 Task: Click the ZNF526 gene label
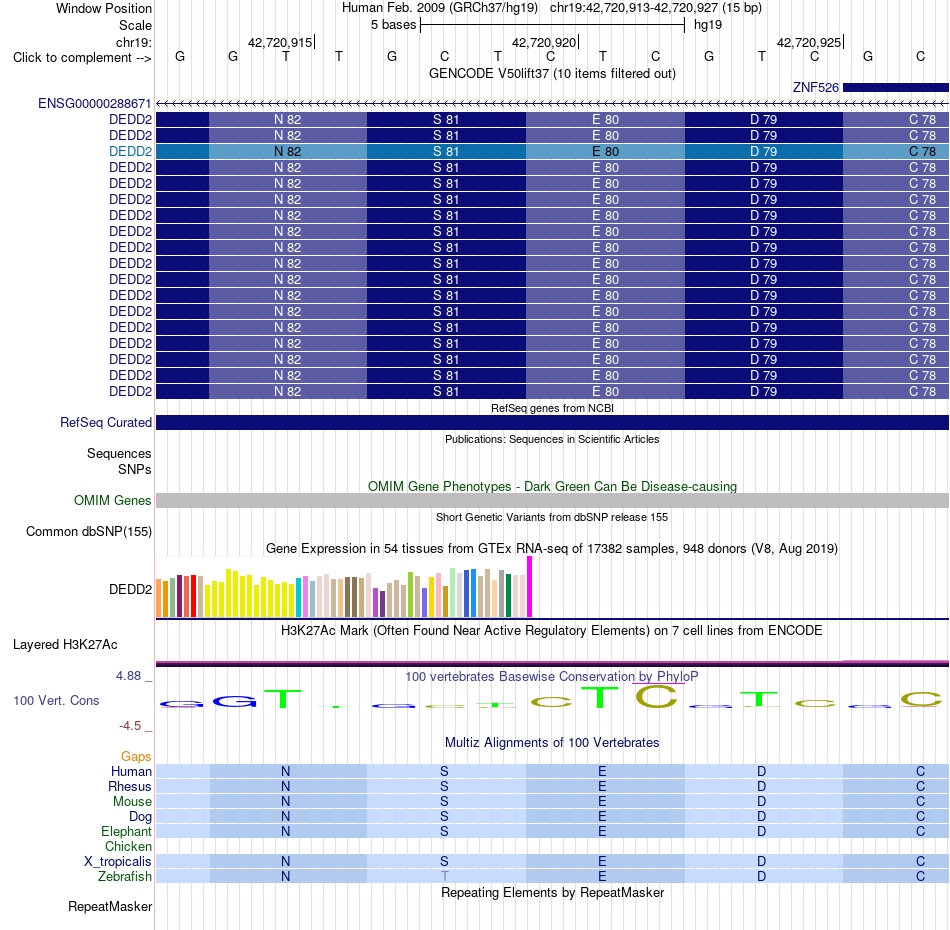click(x=815, y=87)
